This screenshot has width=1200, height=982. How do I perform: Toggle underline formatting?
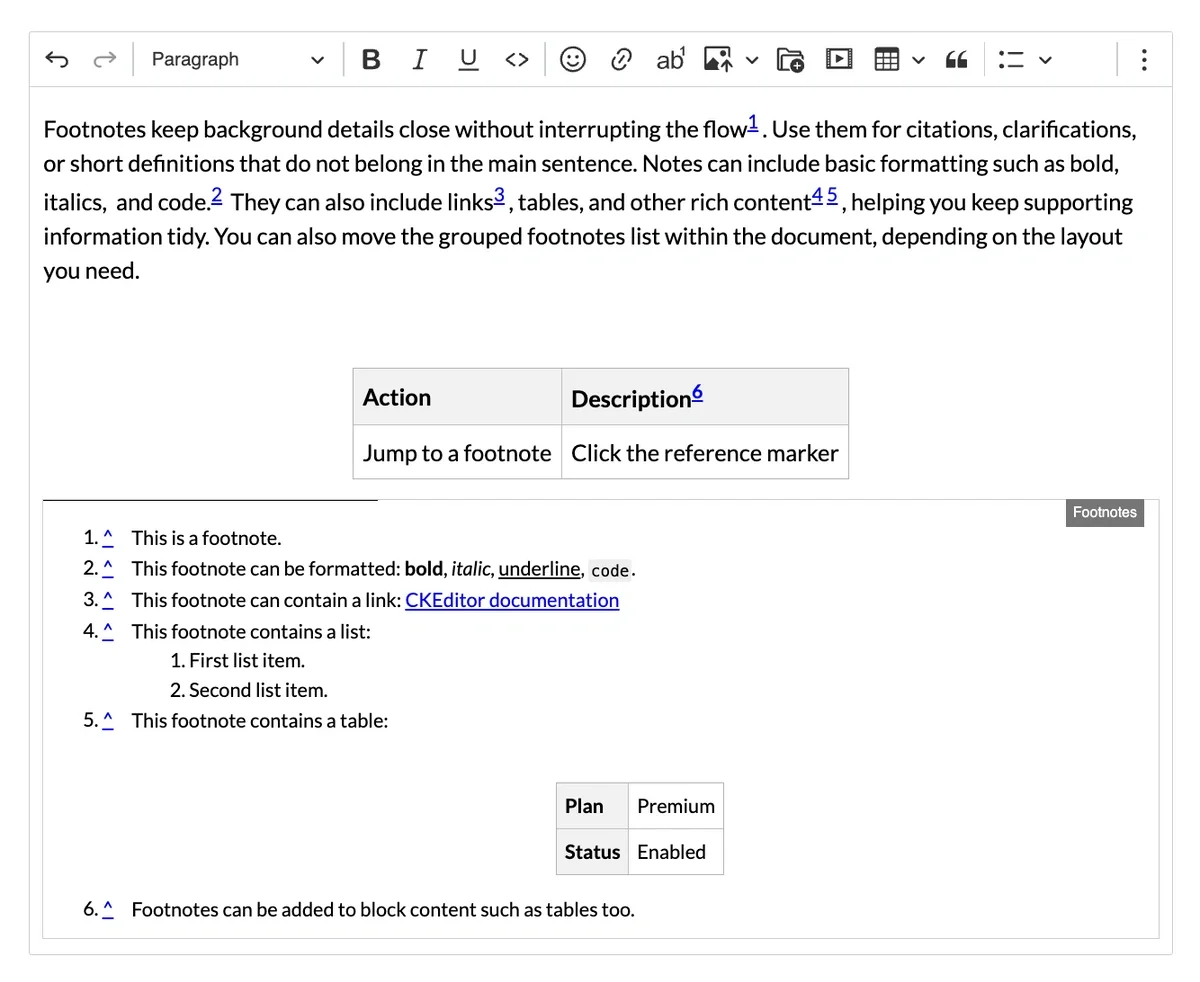(x=467, y=60)
